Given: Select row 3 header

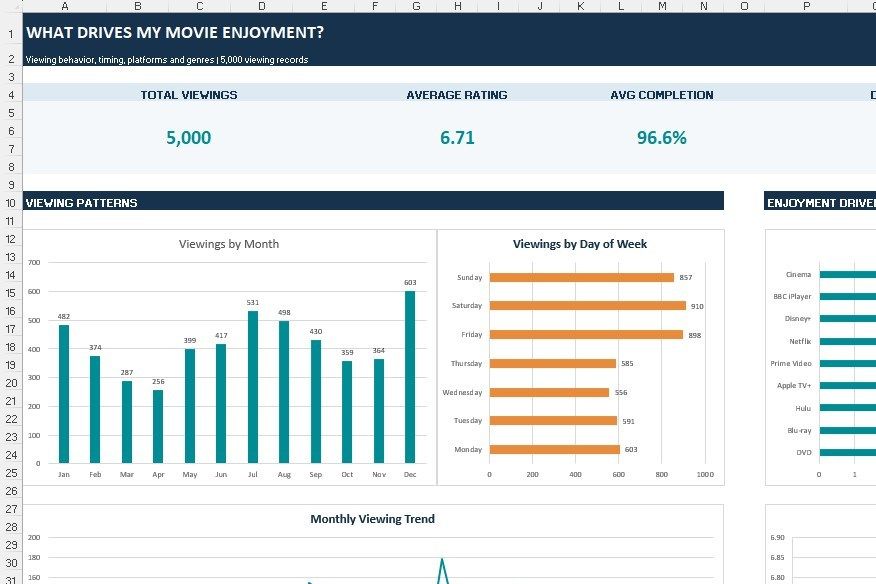Looking at the screenshot, I should pos(11,77).
